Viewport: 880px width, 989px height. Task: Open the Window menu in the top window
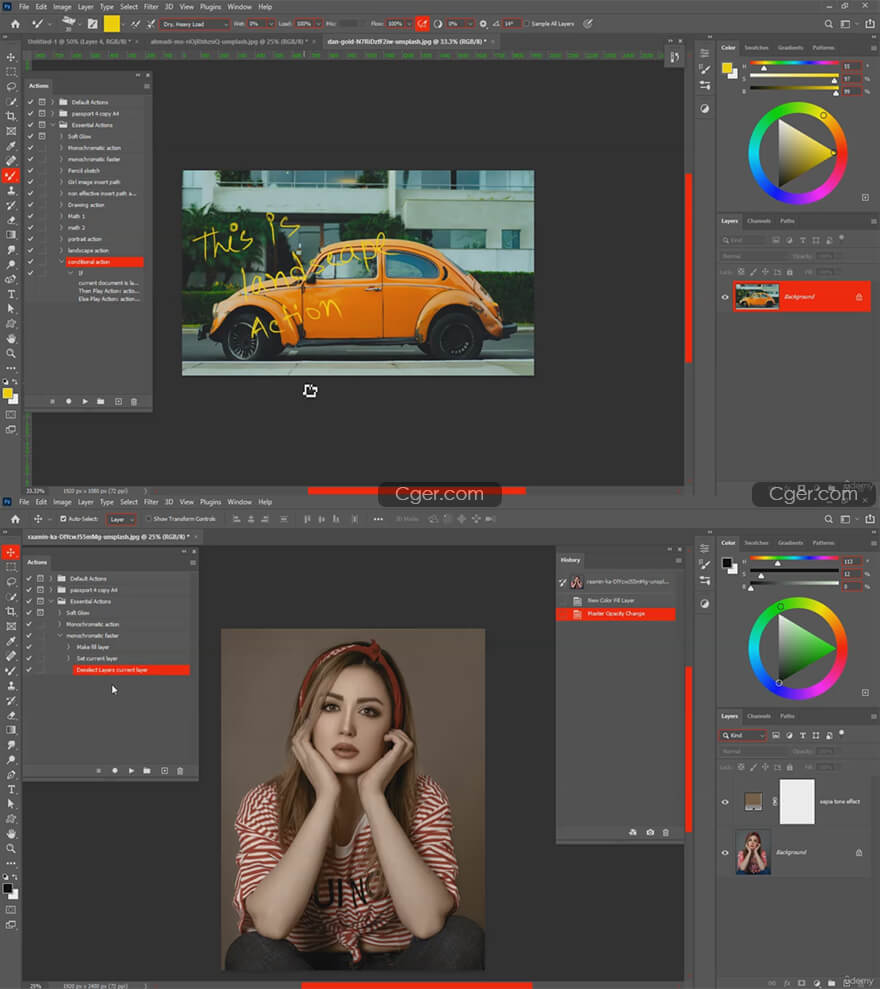click(239, 7)
